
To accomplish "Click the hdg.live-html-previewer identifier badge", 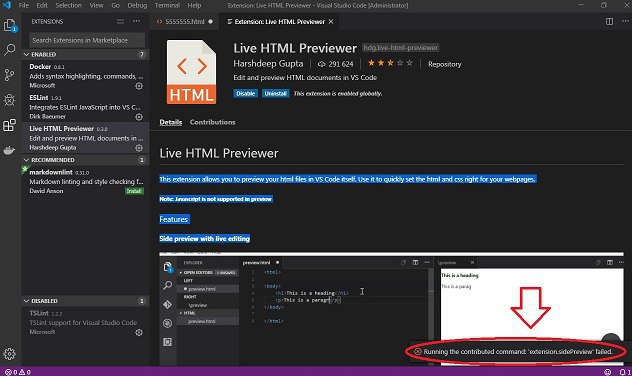I will 400,48.
